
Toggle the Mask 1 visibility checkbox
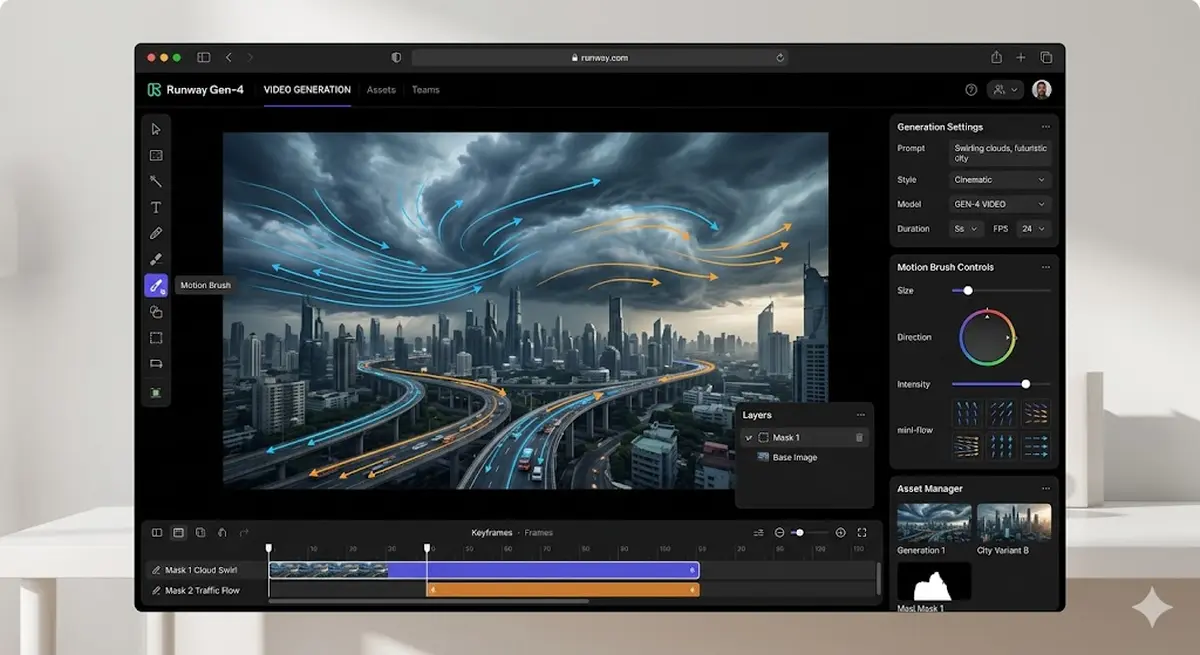point(749,437)
